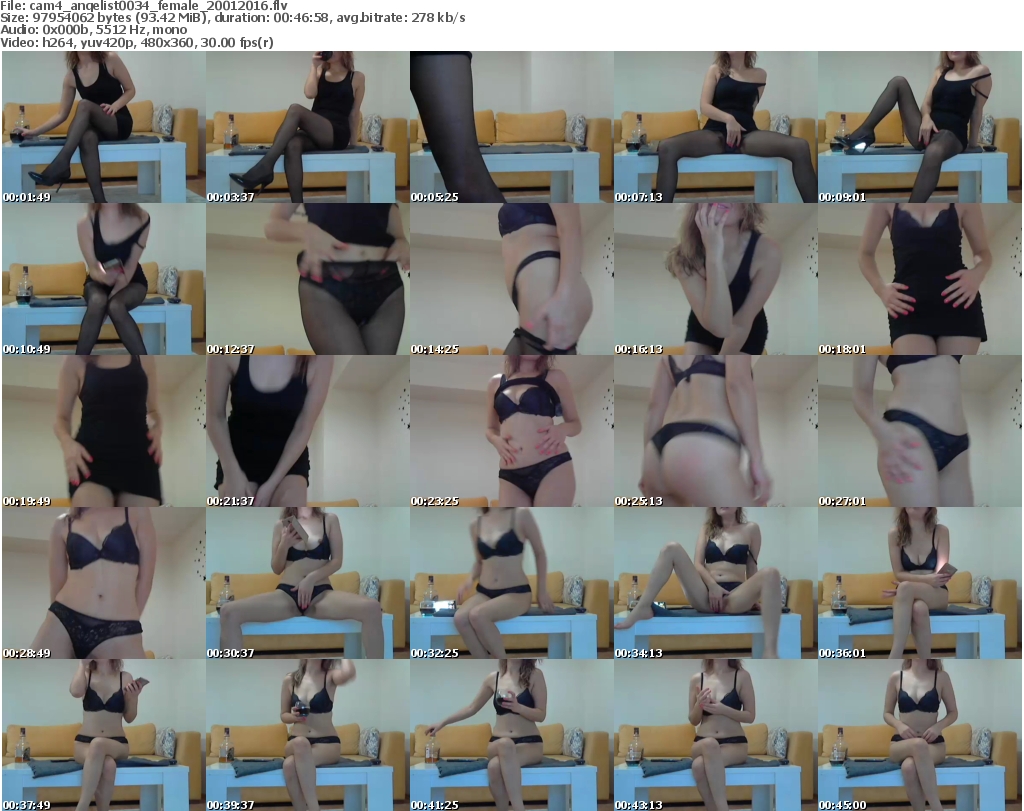Pick the thumbnail marked 00:30:37
The image size is (1024, 811).
[x=308, y=583]
